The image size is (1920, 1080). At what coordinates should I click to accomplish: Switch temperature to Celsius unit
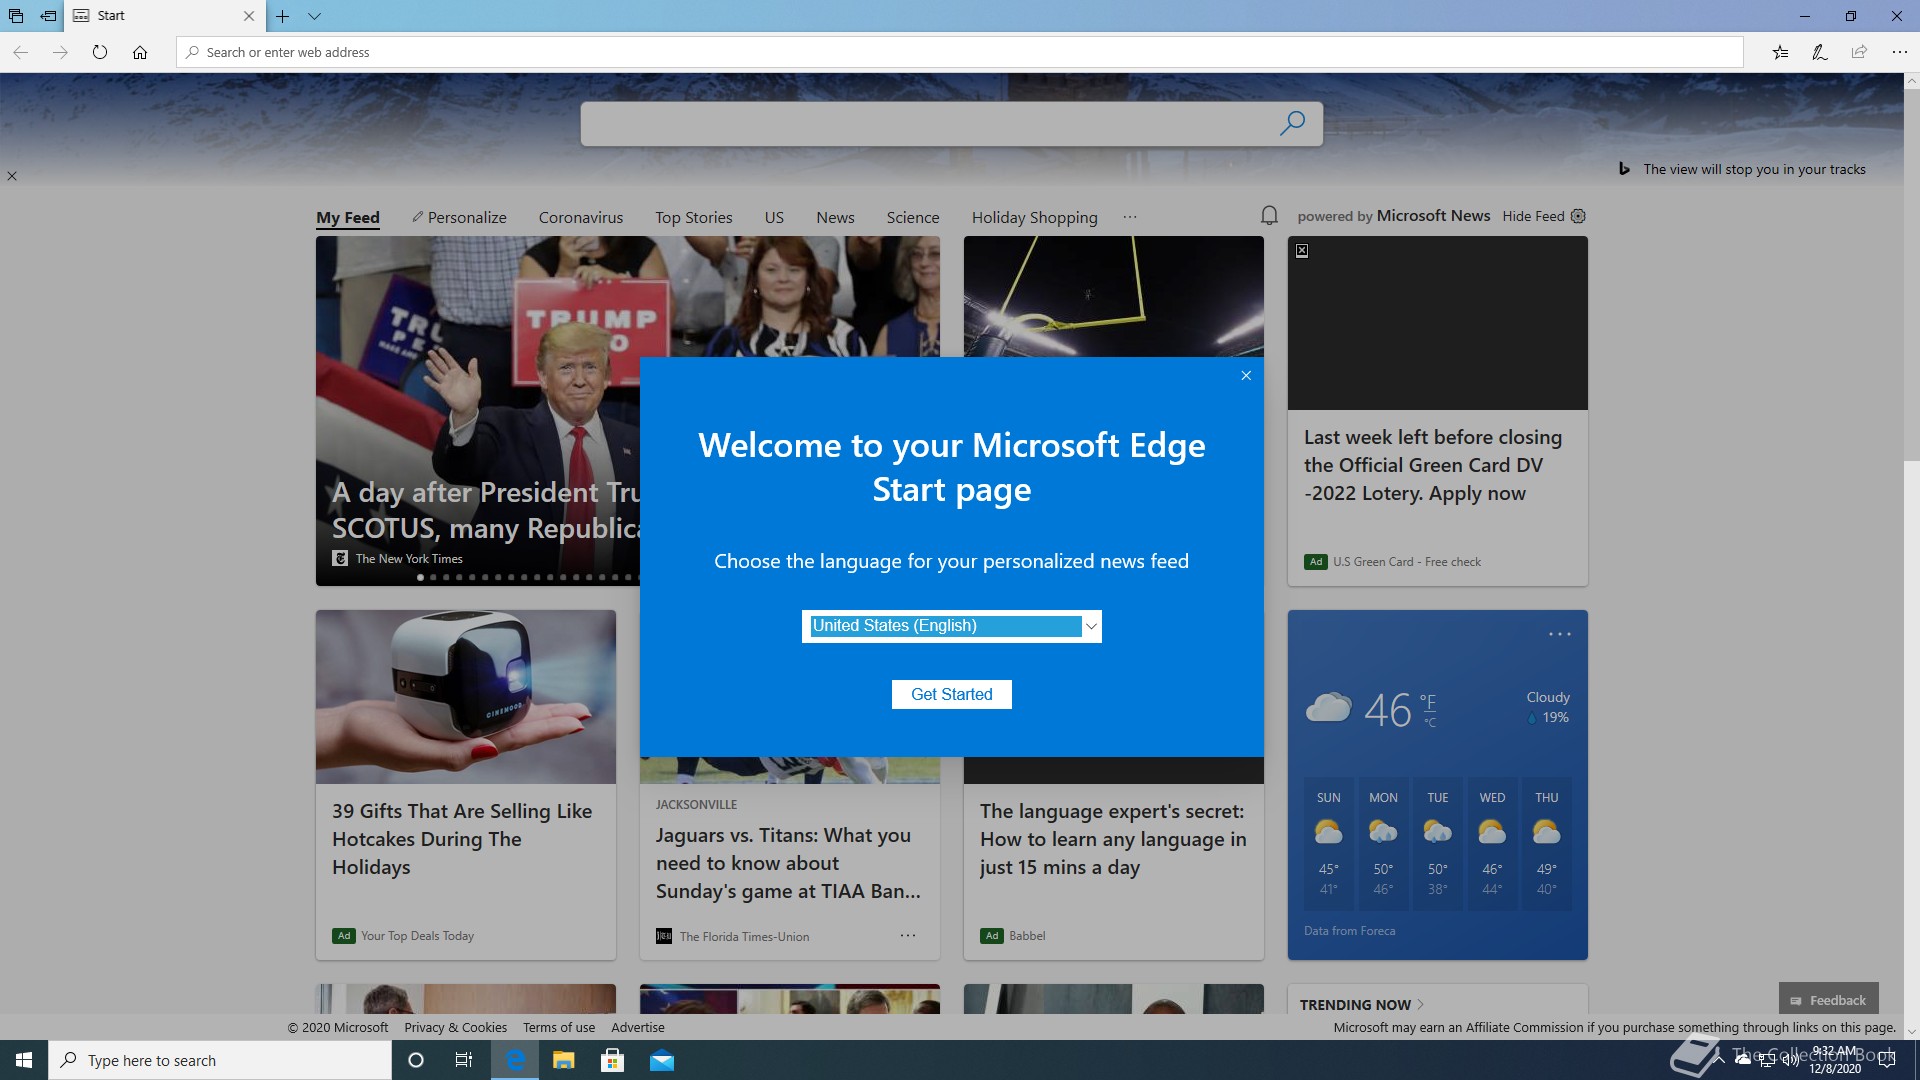pos(1430,722)
